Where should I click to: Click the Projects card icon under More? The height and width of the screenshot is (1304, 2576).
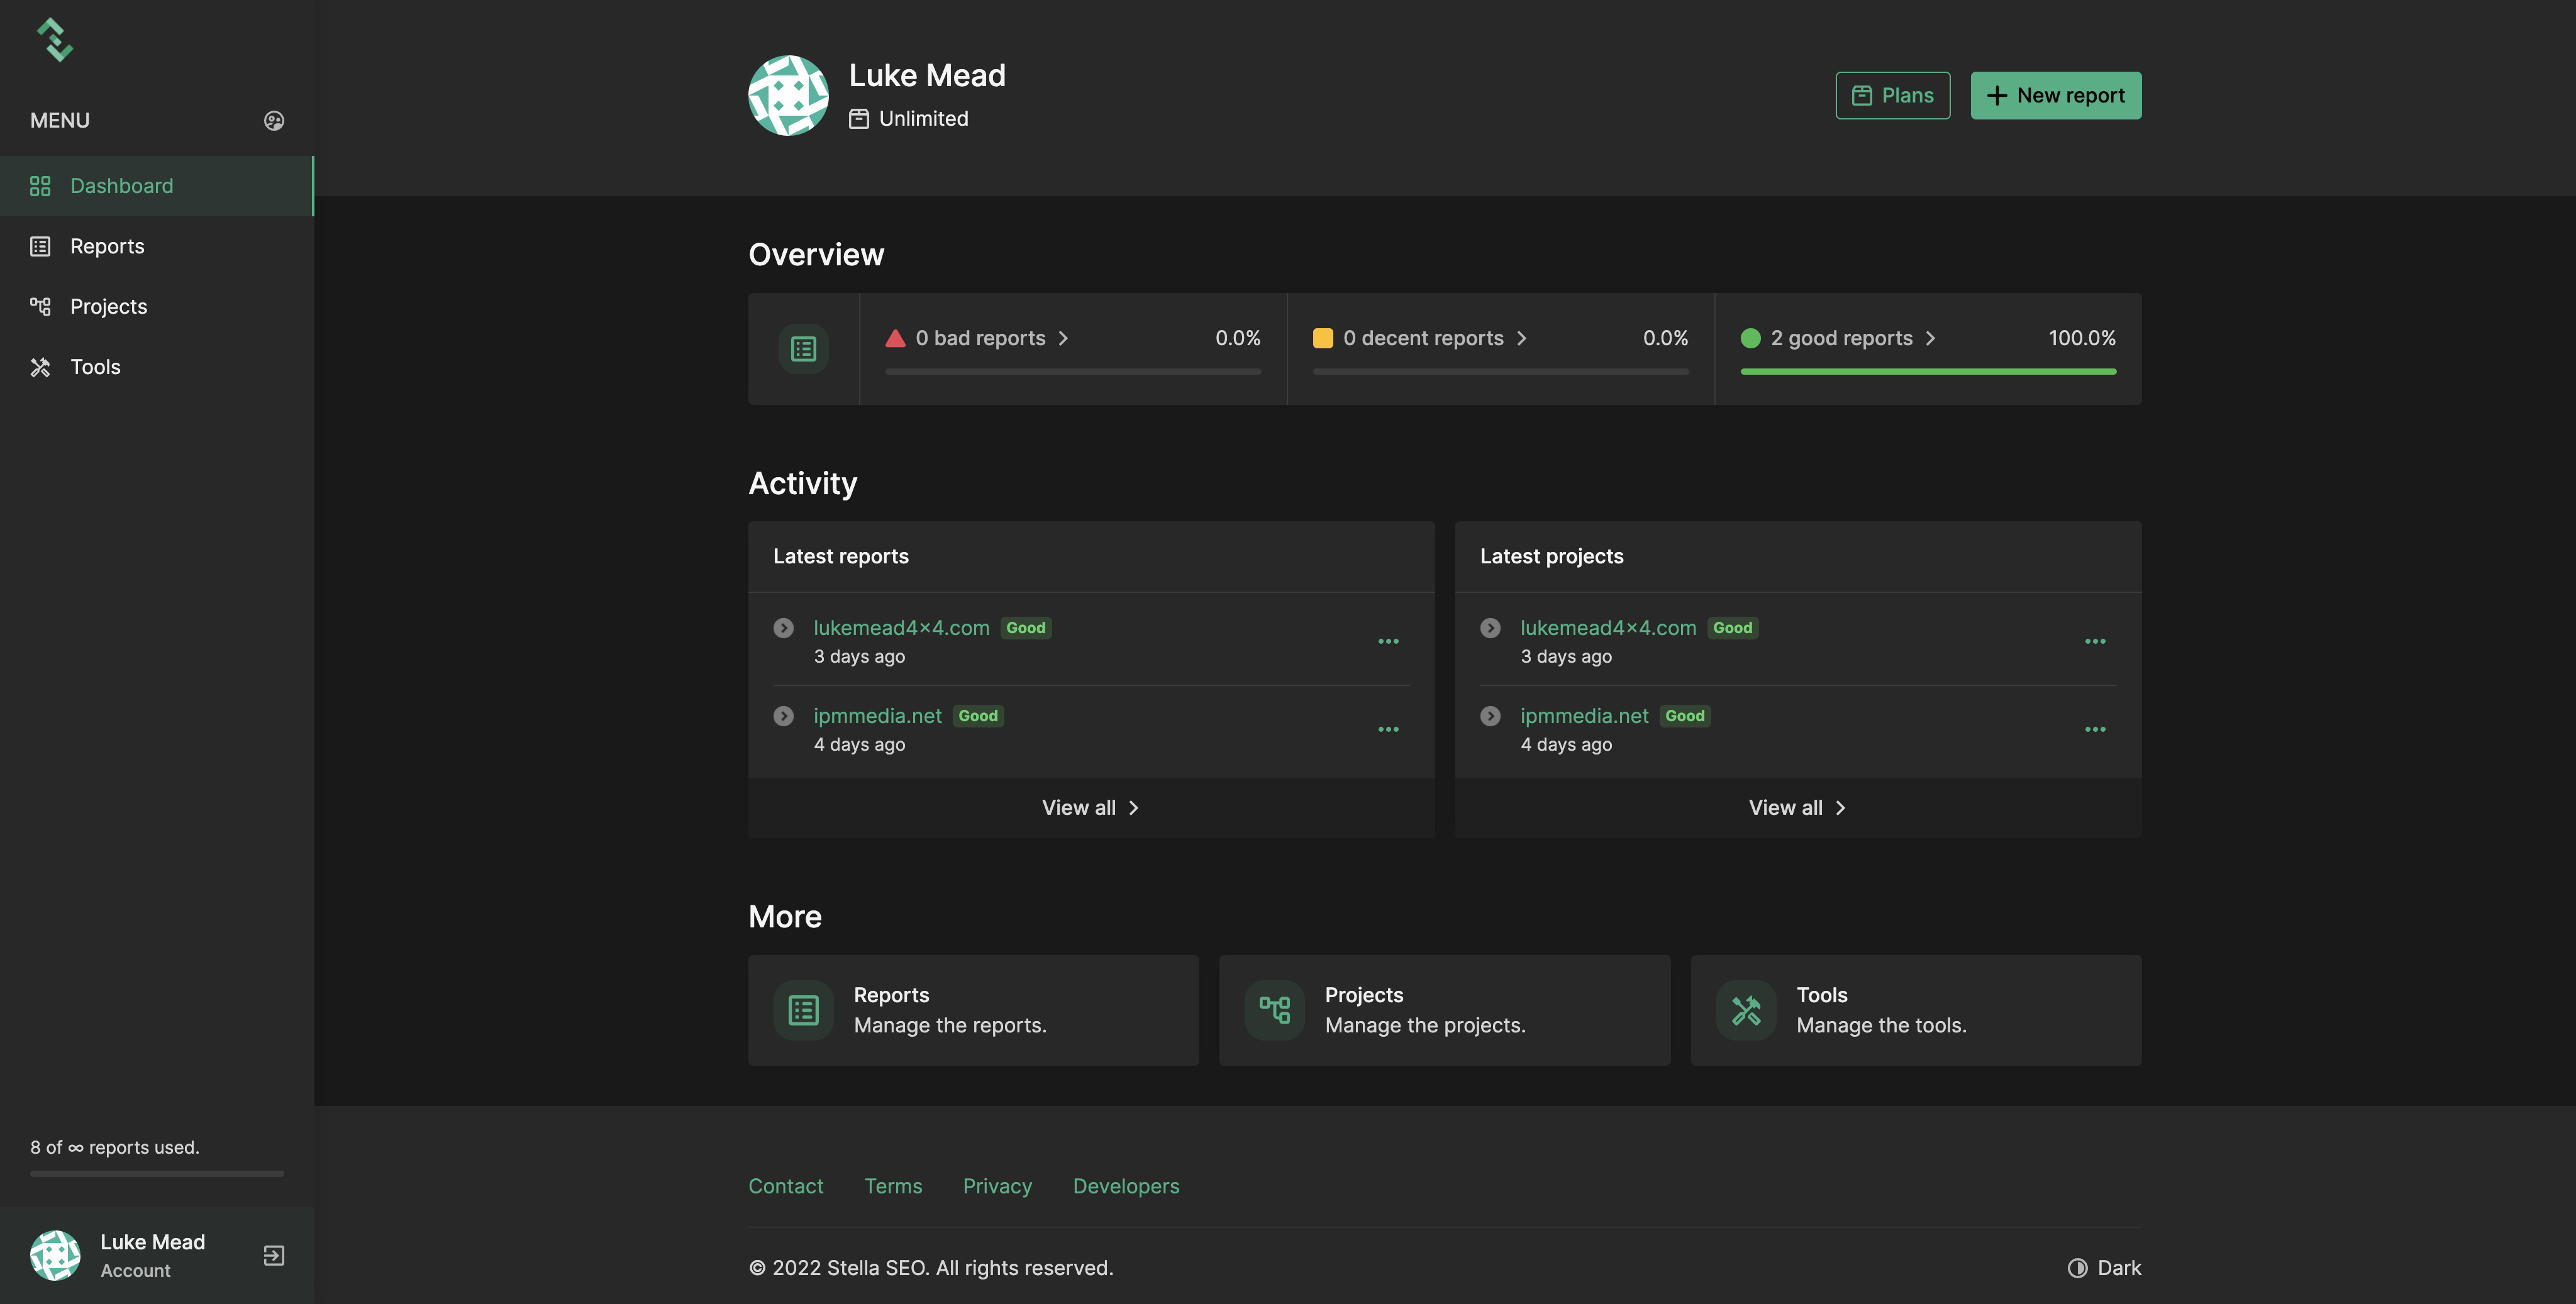(1274, 1010)
